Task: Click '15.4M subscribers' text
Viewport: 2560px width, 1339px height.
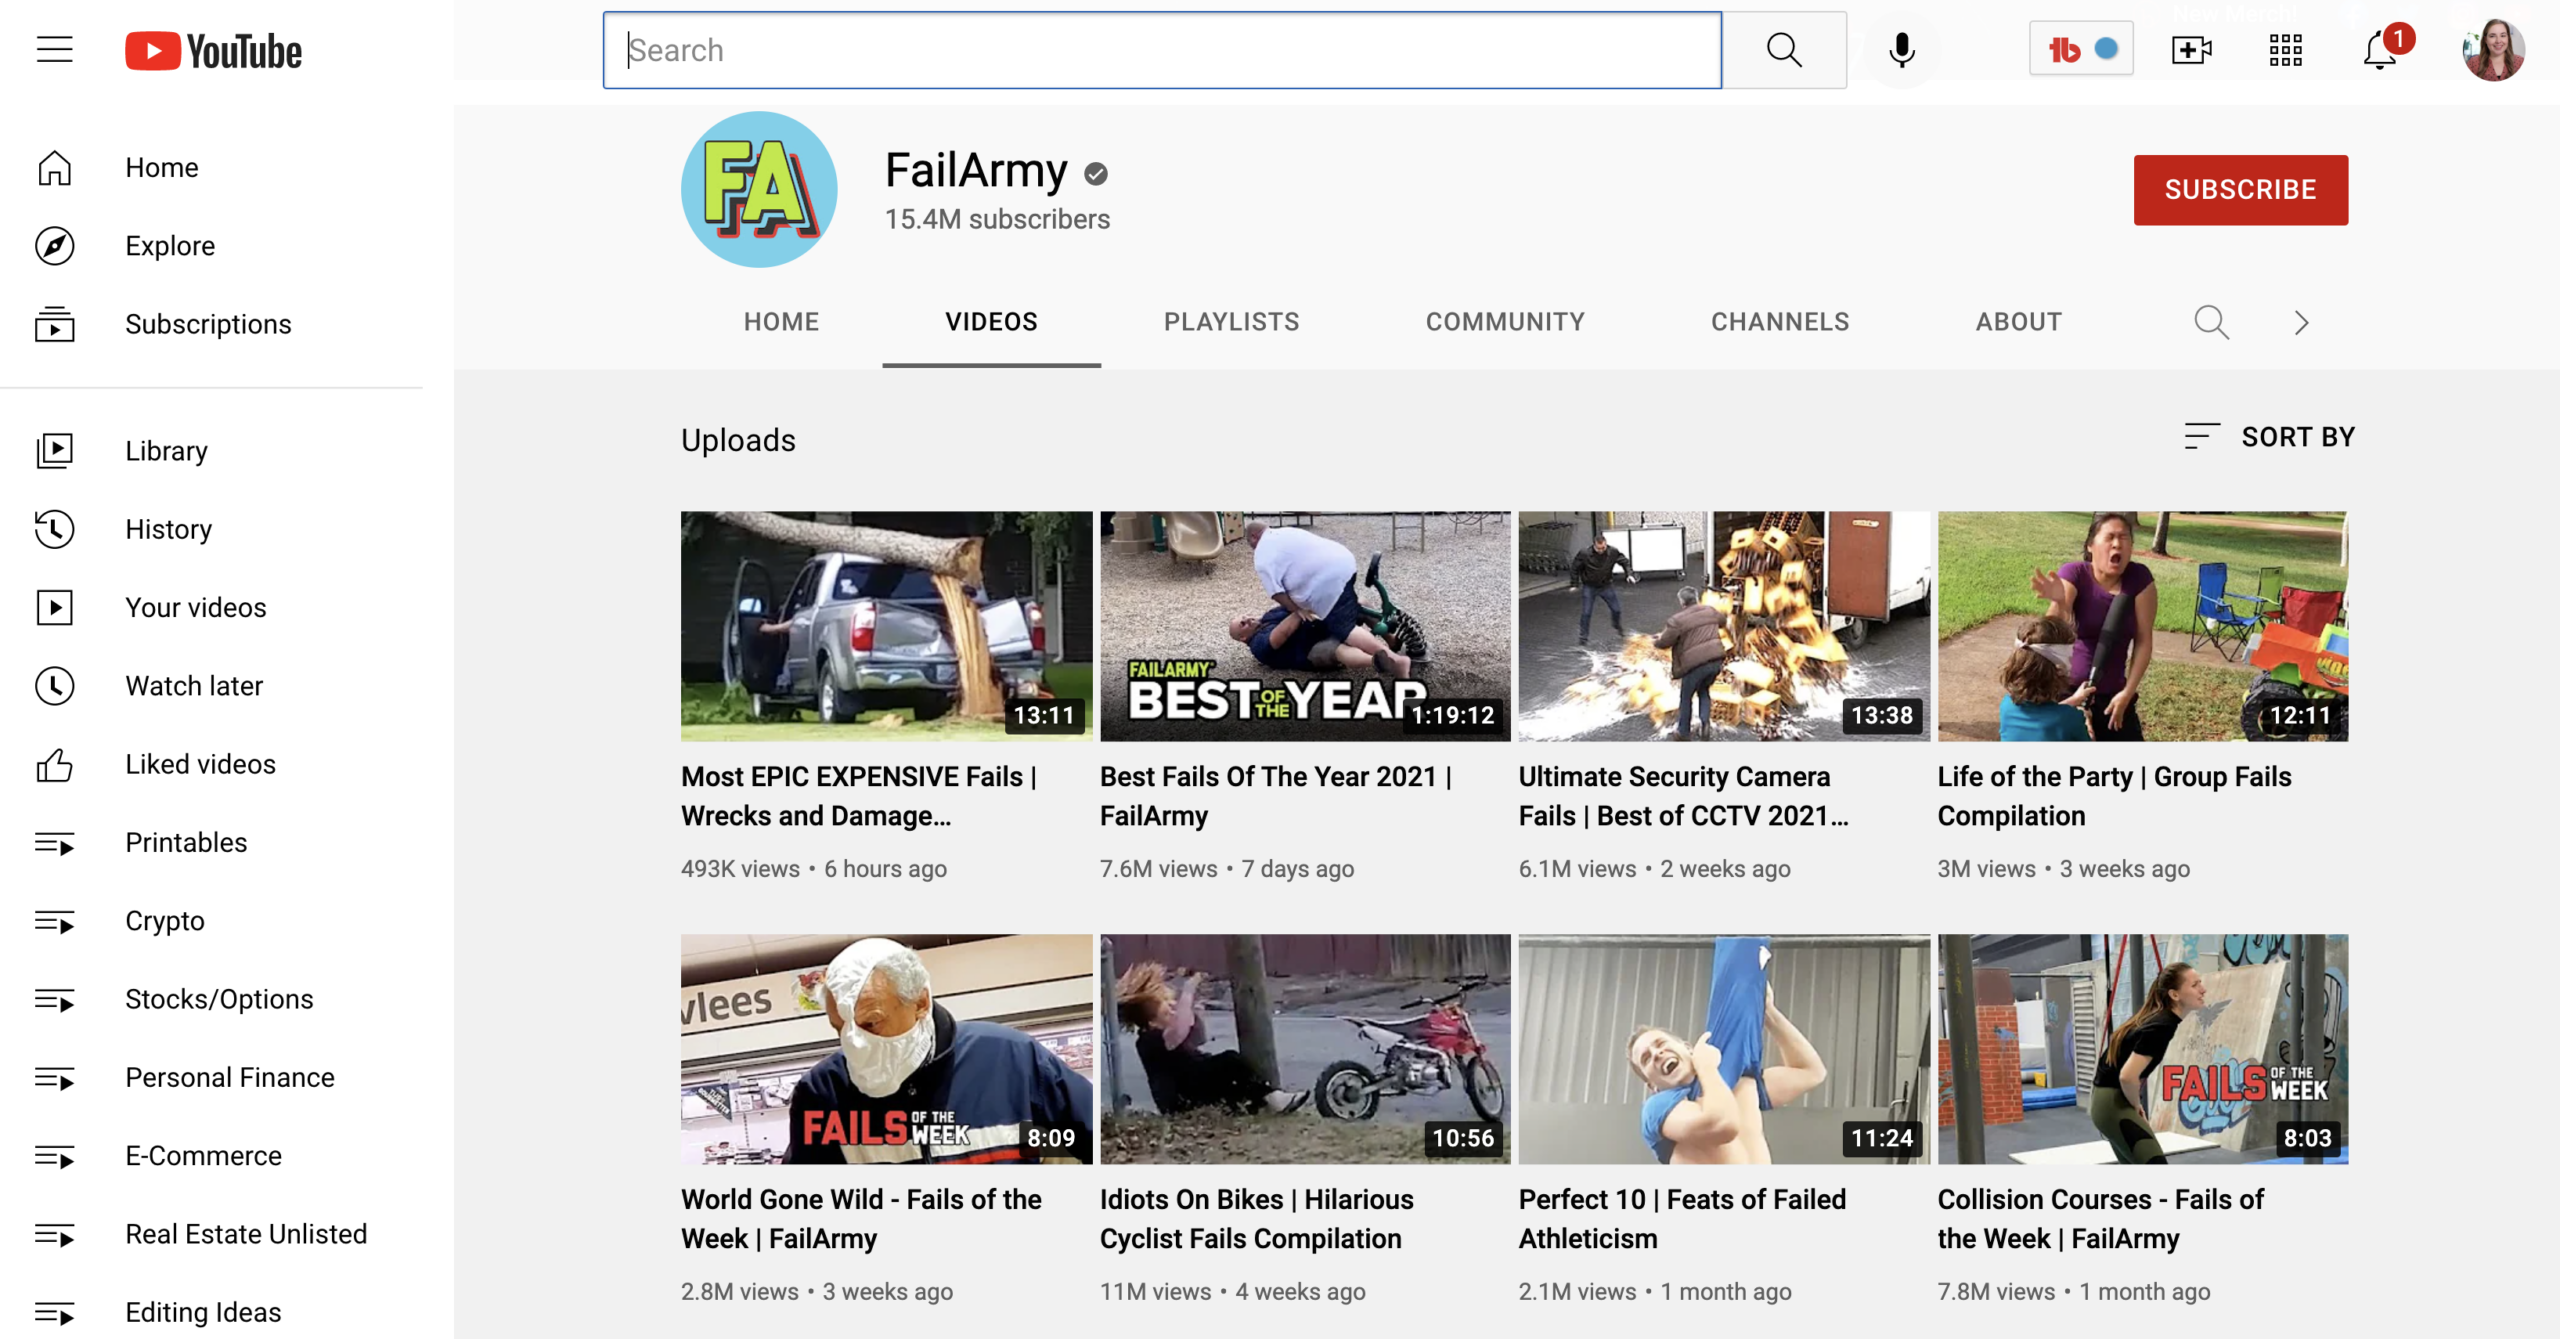Action: point(997,220)
